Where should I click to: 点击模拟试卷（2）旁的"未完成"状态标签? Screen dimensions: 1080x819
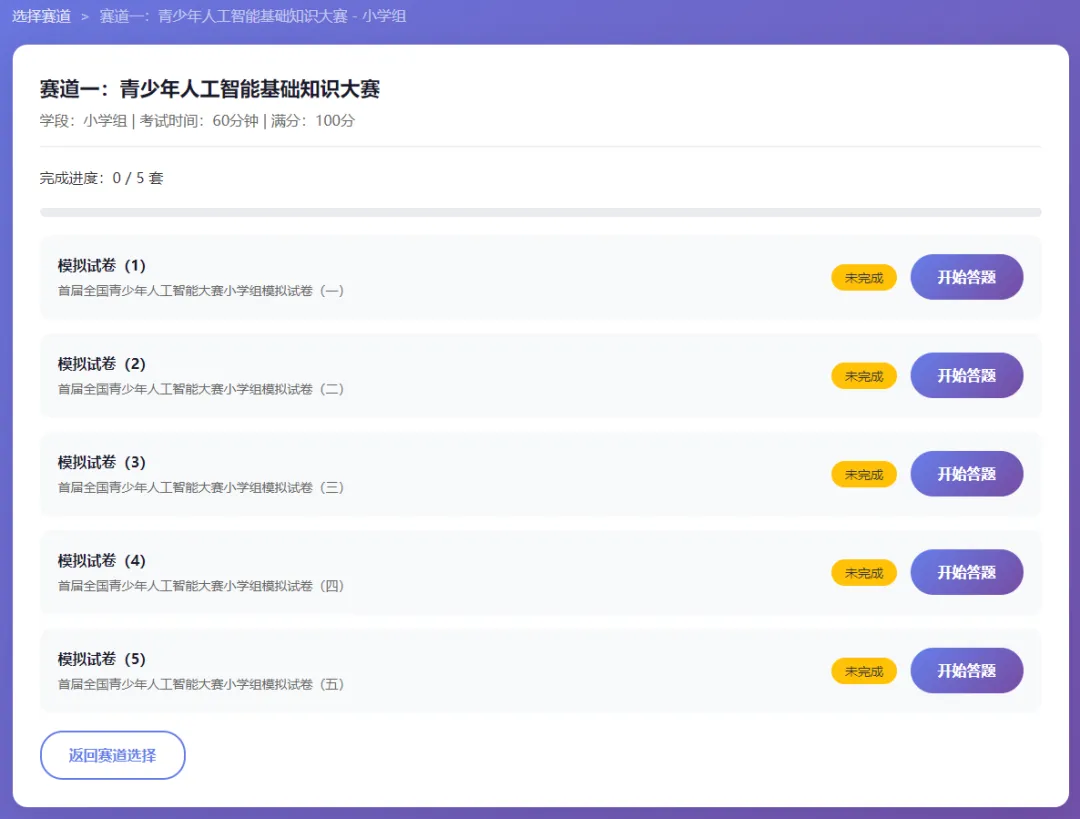[x=863, y=375]
